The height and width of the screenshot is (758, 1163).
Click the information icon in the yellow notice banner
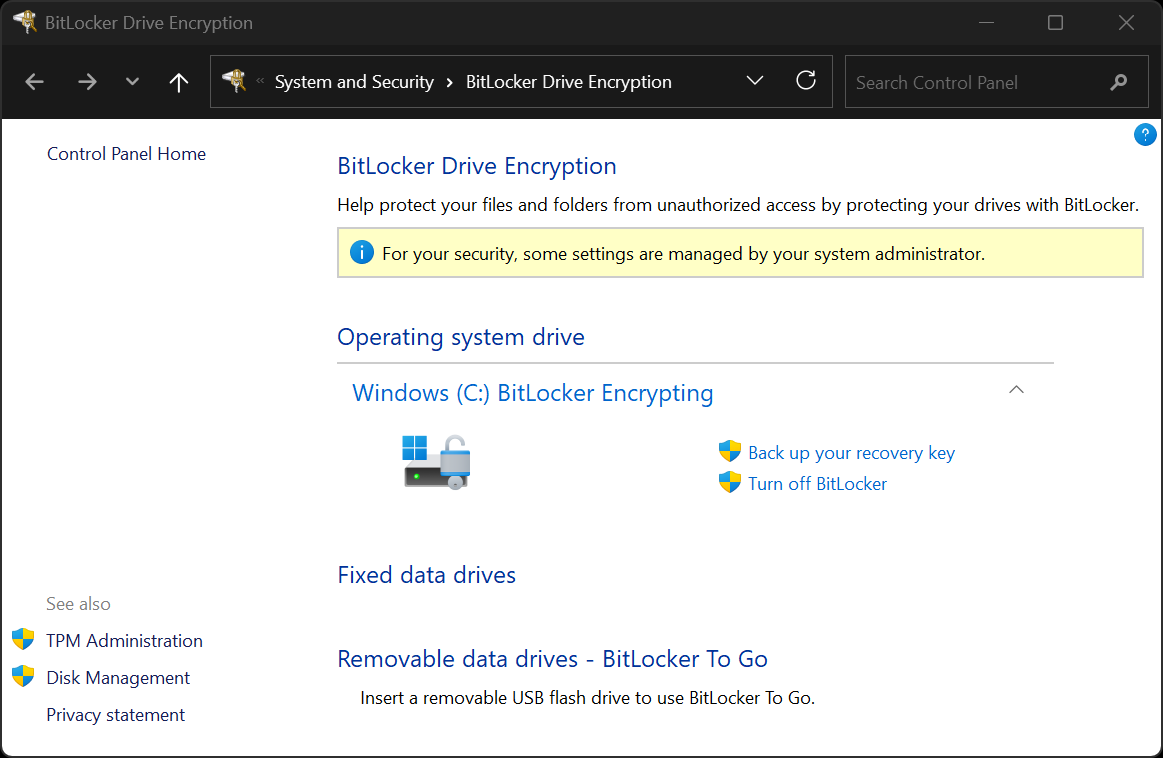361,252
